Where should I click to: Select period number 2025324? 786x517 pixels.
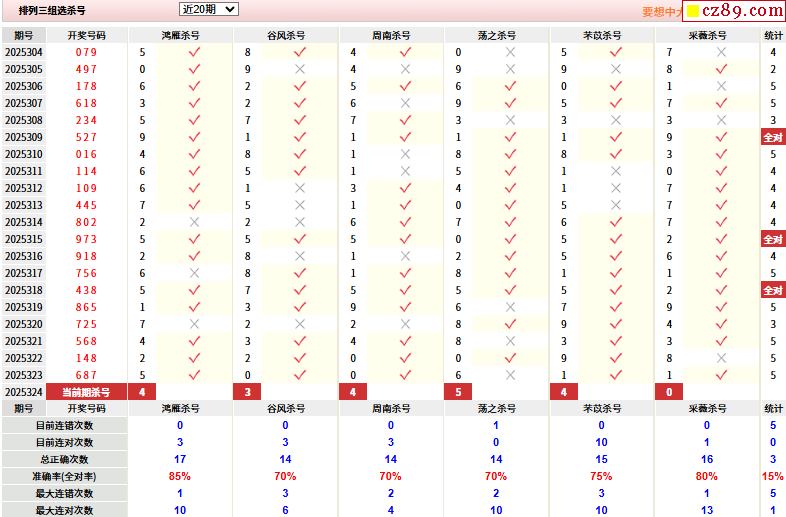pos(24,392)
